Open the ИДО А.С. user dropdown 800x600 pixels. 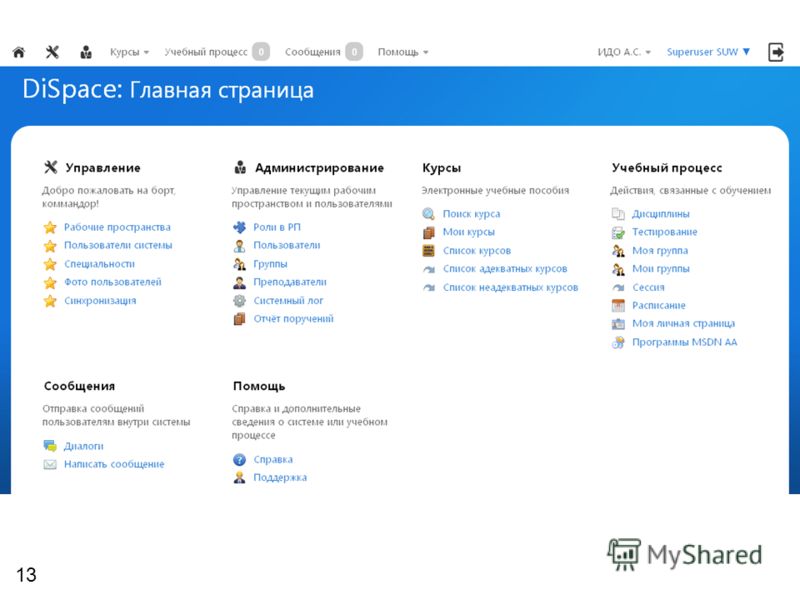[x=624, y=52]
